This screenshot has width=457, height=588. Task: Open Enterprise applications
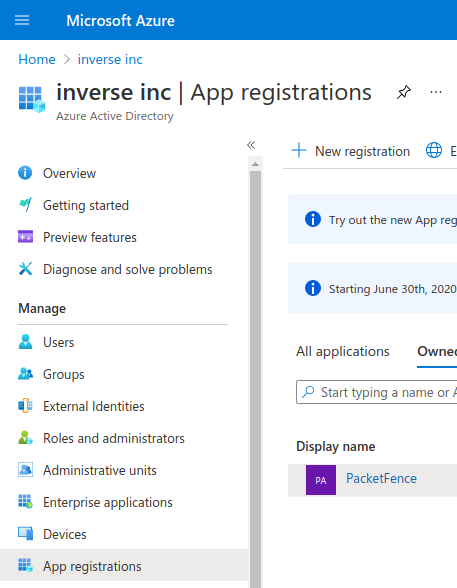click(108, 502)
